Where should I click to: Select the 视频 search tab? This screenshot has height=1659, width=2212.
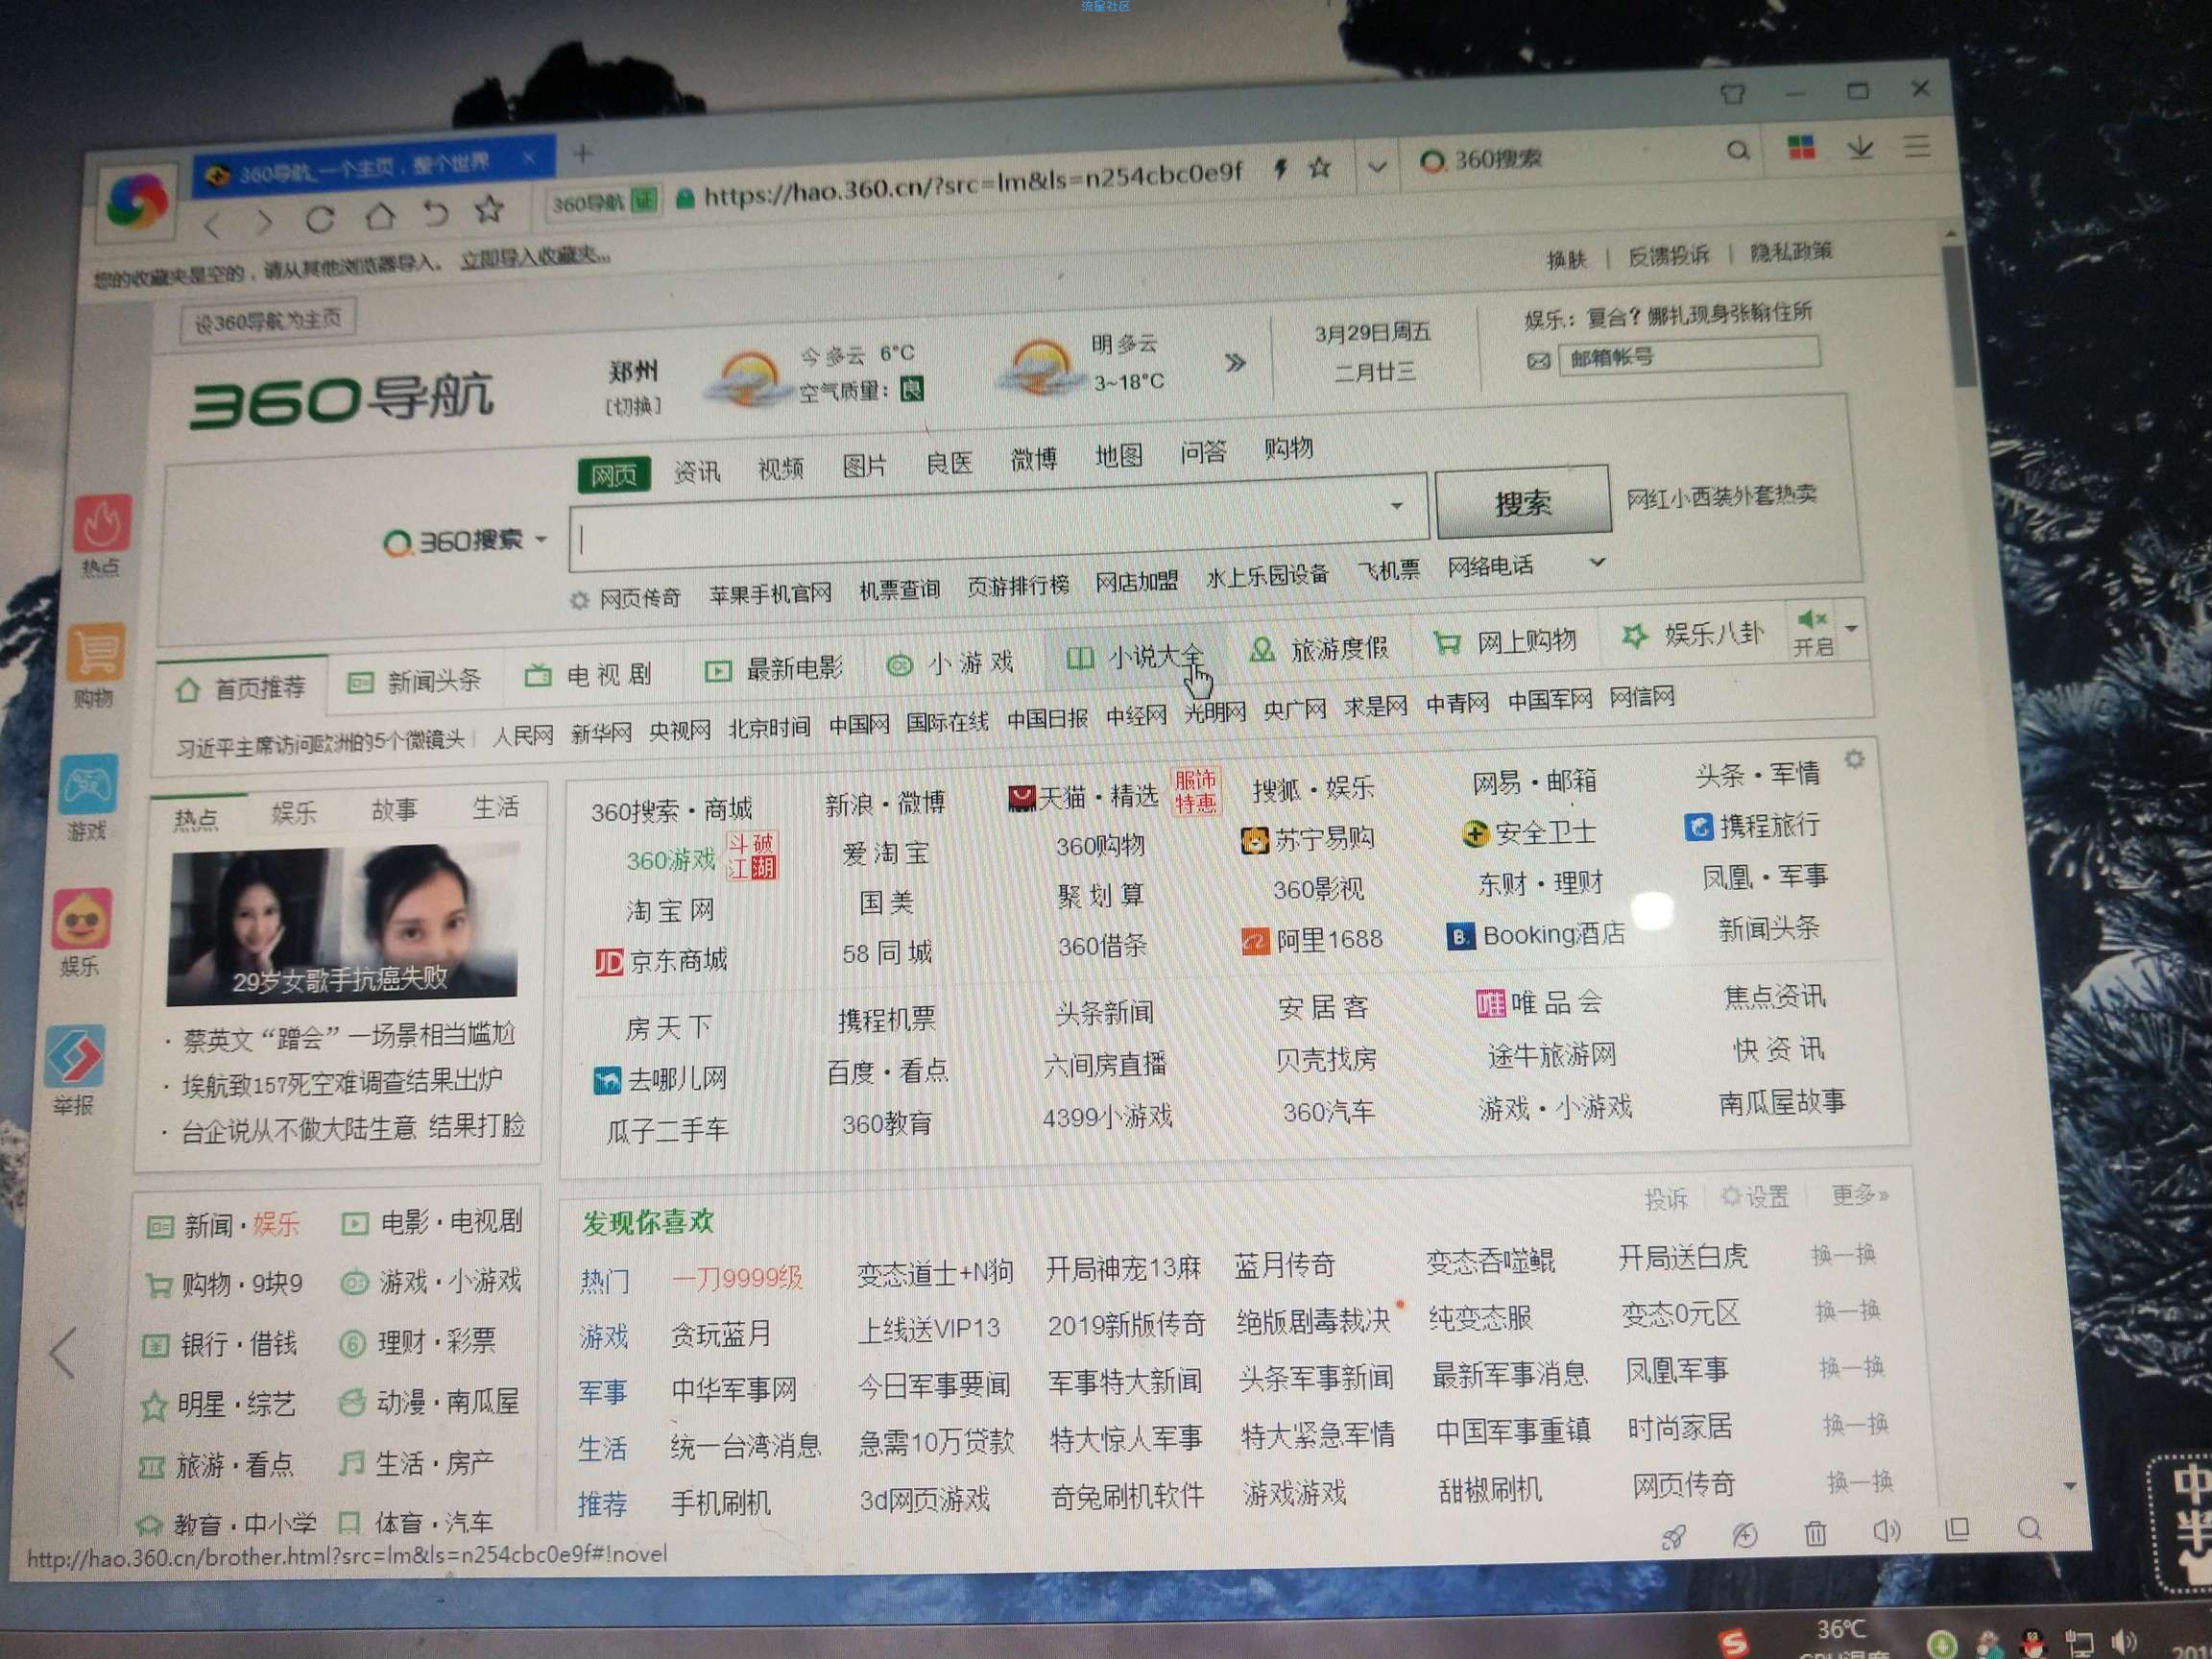pos(781,468)
